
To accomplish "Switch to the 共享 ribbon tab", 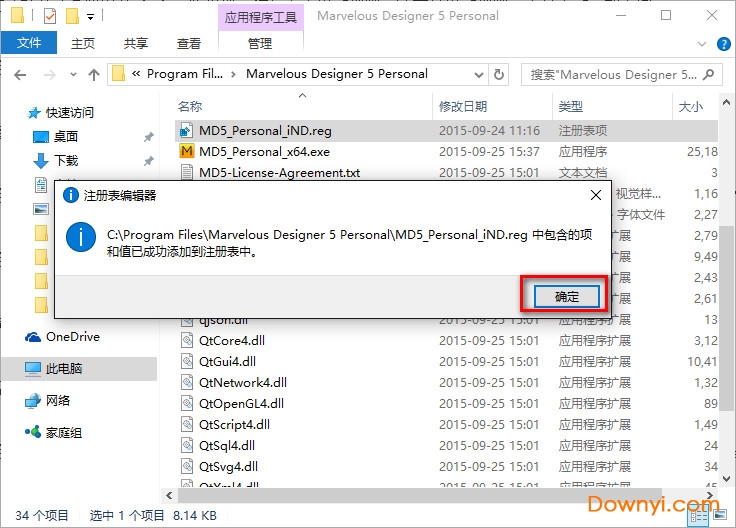I will (x=136, y=43).
